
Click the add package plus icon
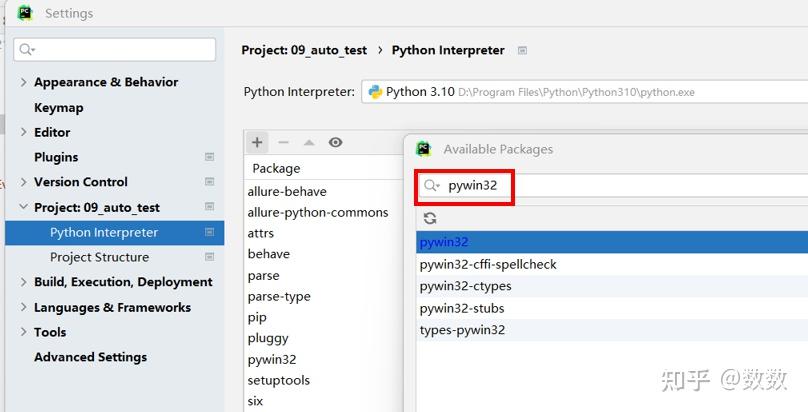click(x=257, y=143)
